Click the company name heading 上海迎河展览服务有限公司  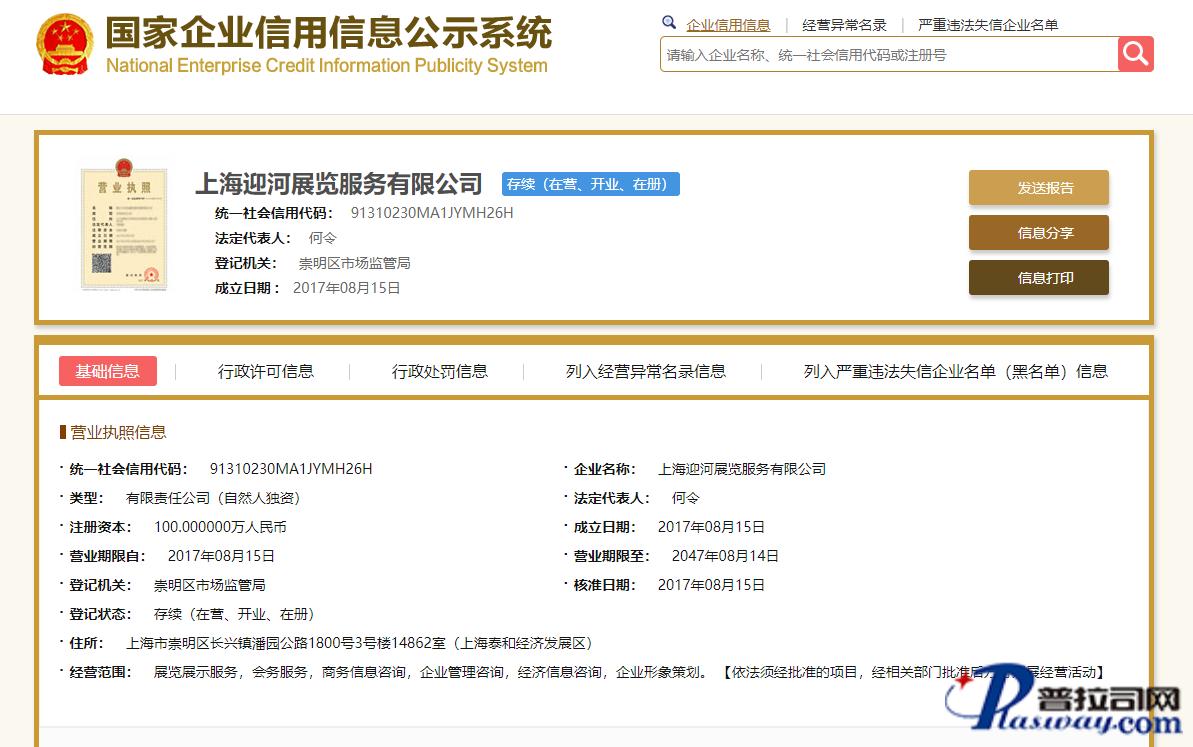coord(338,184)
